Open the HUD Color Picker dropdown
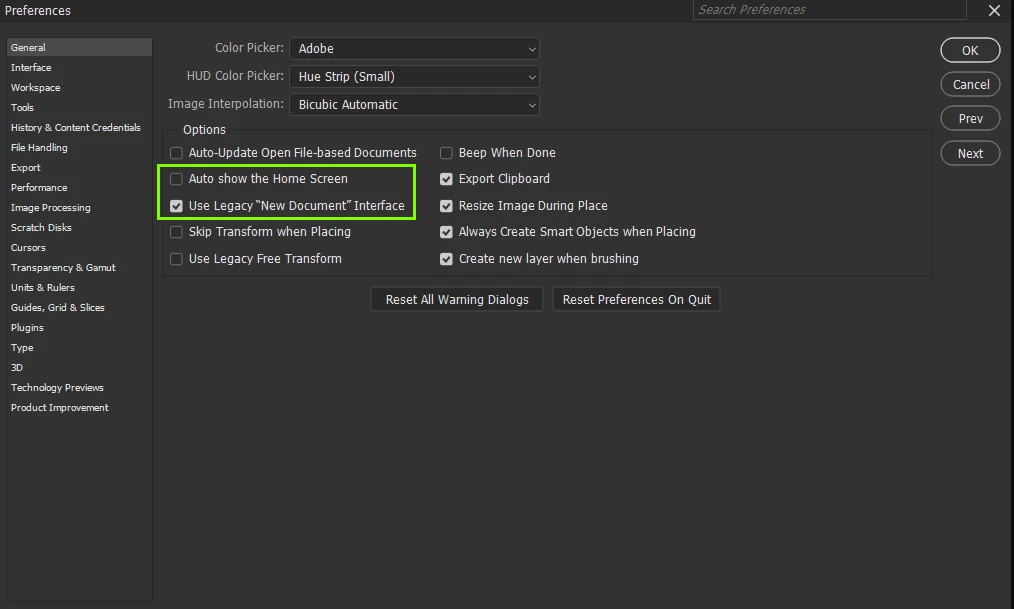Image resolution: width=1014 pixels, height=609 pixels. pyautogui.click(x=415, y=76)
